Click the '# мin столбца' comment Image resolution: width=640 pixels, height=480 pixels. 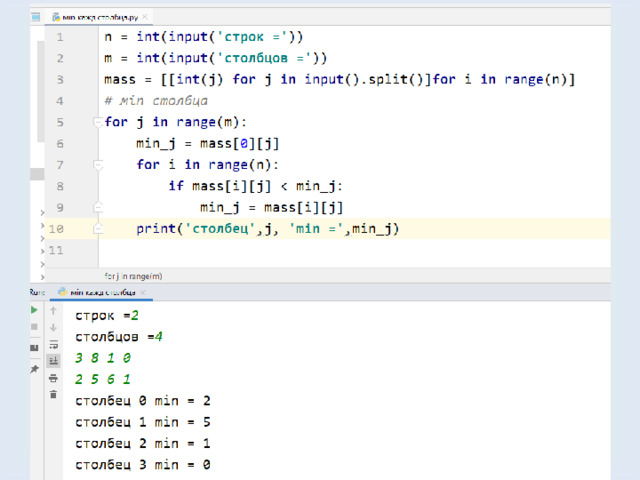[x=156, y=100]
